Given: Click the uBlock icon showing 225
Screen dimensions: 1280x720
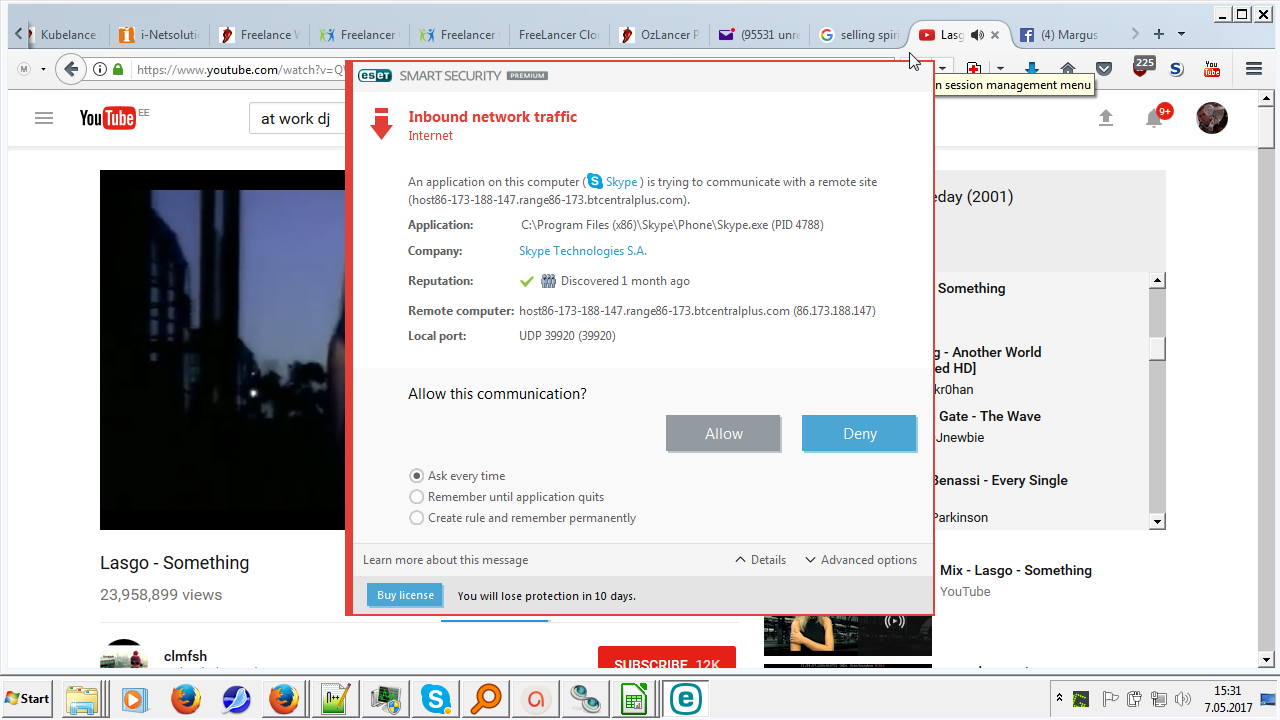Looking at the screenshot, I should tap(1143, 67).
